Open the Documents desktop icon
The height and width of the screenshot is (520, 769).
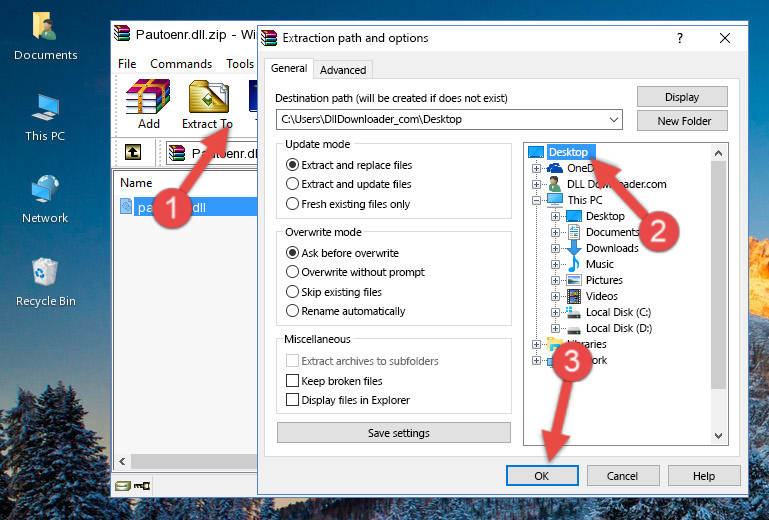45,36
